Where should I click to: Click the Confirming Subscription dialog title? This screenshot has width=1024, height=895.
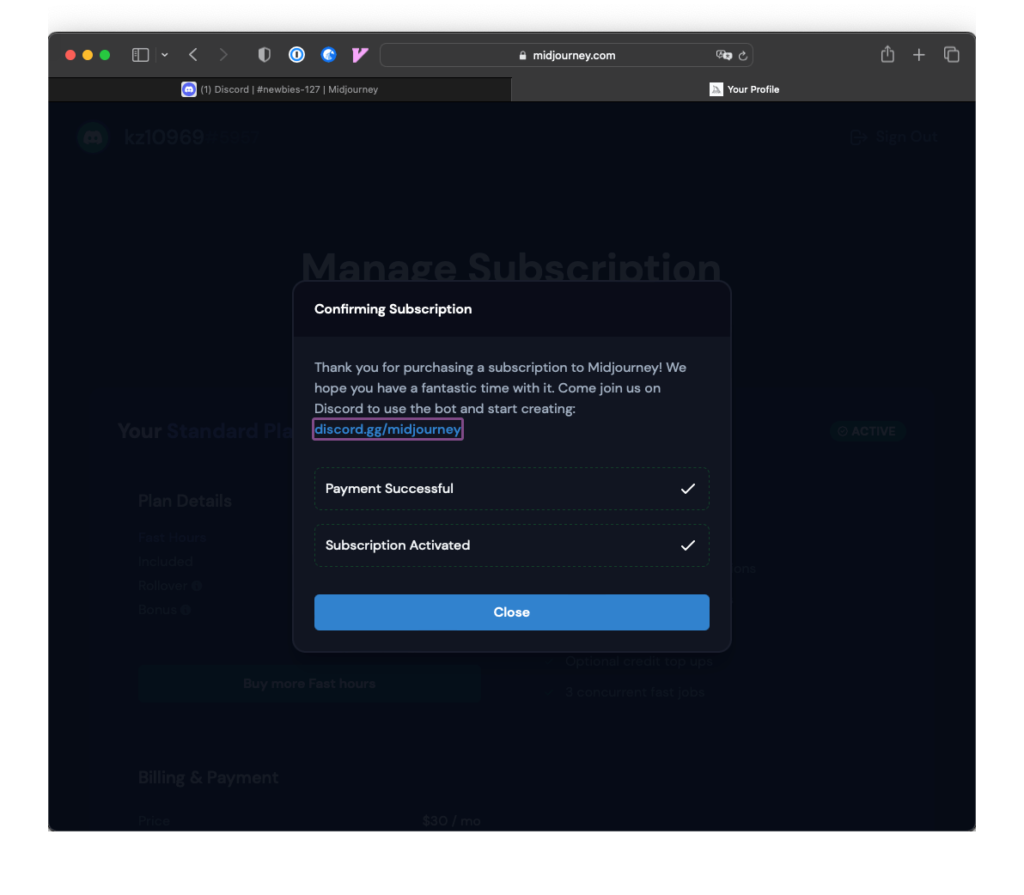[x=392, y=309]
